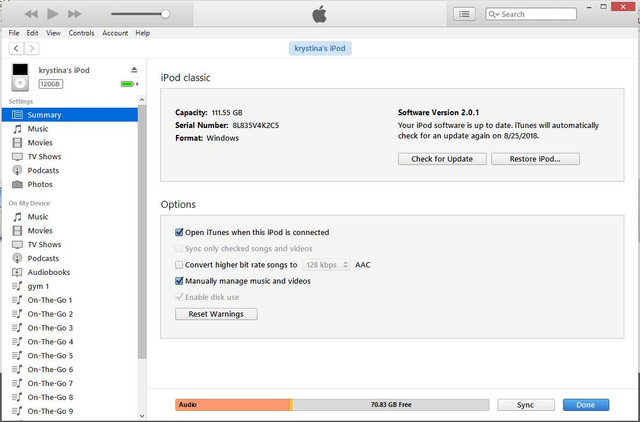Open the On-The-Go 9 playlist
Screen dimensions: 640x422
[70, 411]
